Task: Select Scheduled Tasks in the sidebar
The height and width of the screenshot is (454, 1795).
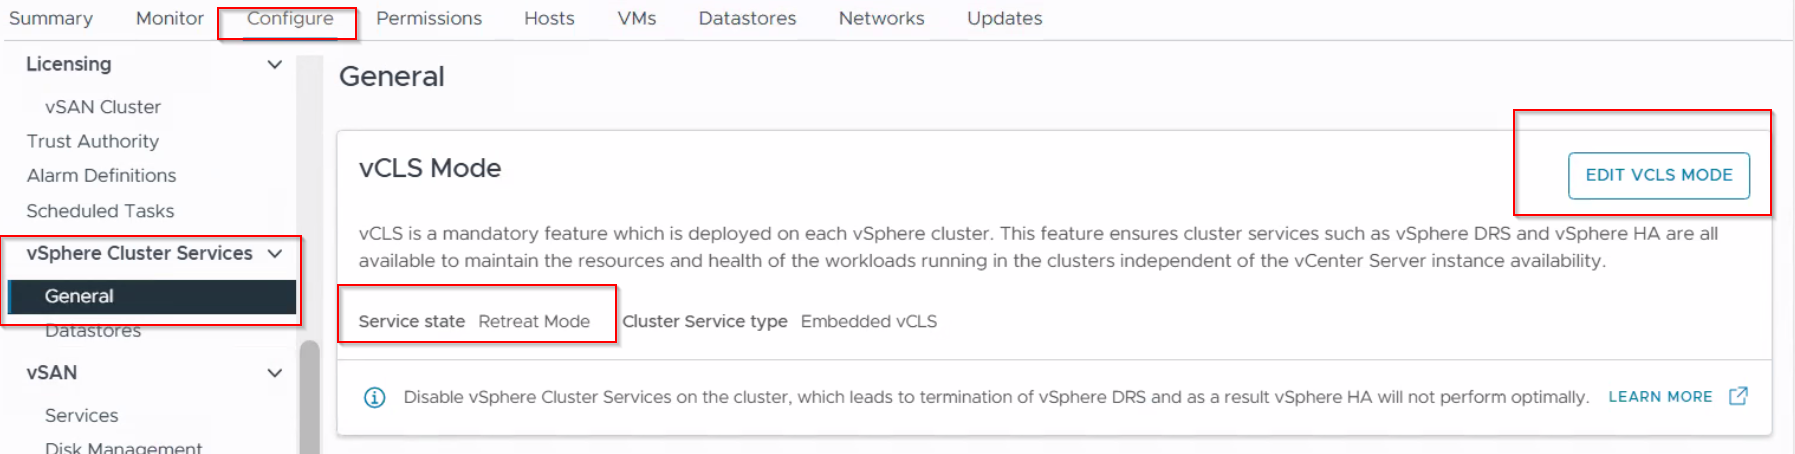Action: coord(100,211)
